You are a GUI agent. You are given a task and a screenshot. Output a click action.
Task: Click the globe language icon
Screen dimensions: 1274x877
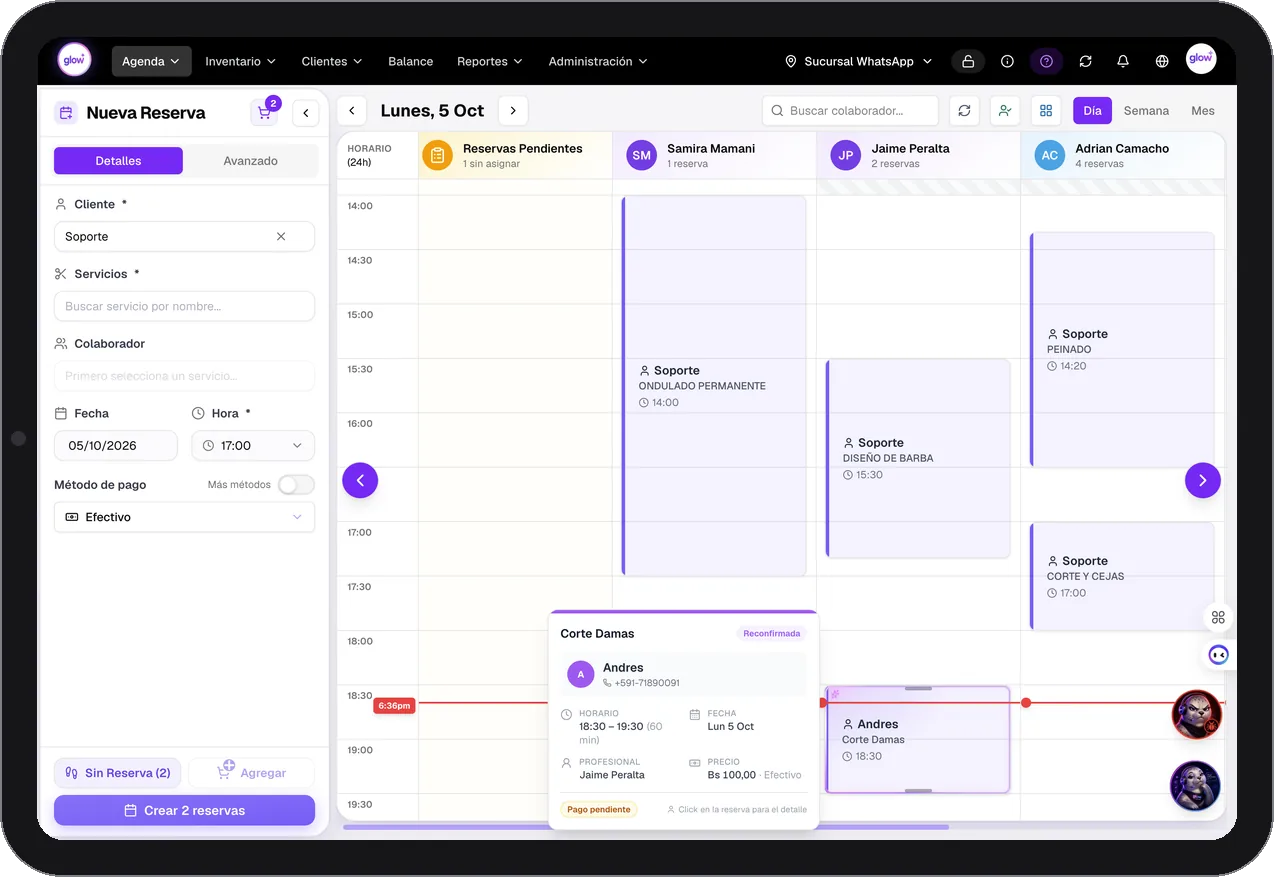[x=1162, y=61]
